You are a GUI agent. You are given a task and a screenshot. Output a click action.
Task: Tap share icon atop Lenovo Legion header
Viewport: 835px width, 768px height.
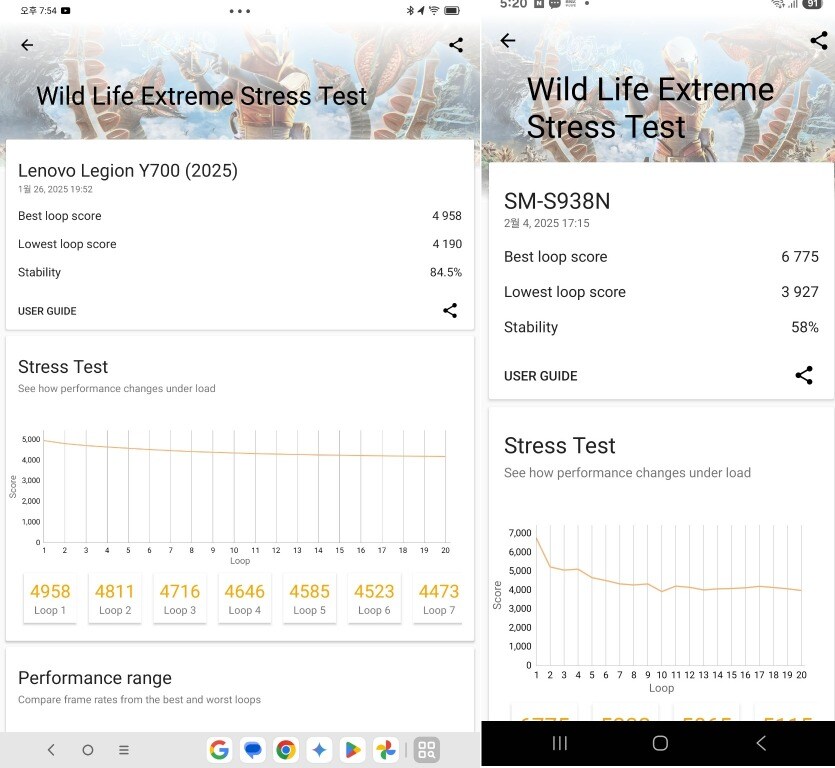click(456, 45)
